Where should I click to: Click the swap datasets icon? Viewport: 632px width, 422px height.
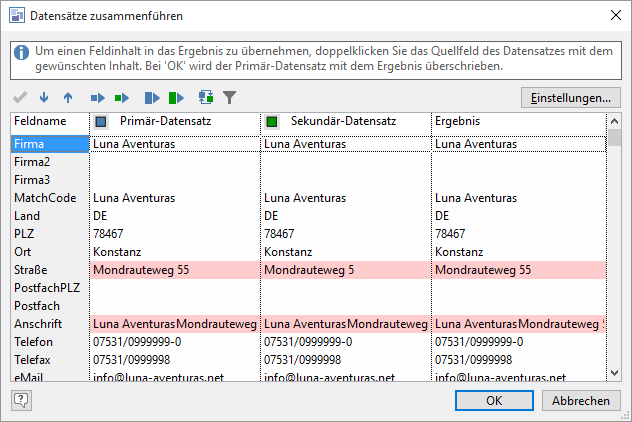tap(206, 98)
